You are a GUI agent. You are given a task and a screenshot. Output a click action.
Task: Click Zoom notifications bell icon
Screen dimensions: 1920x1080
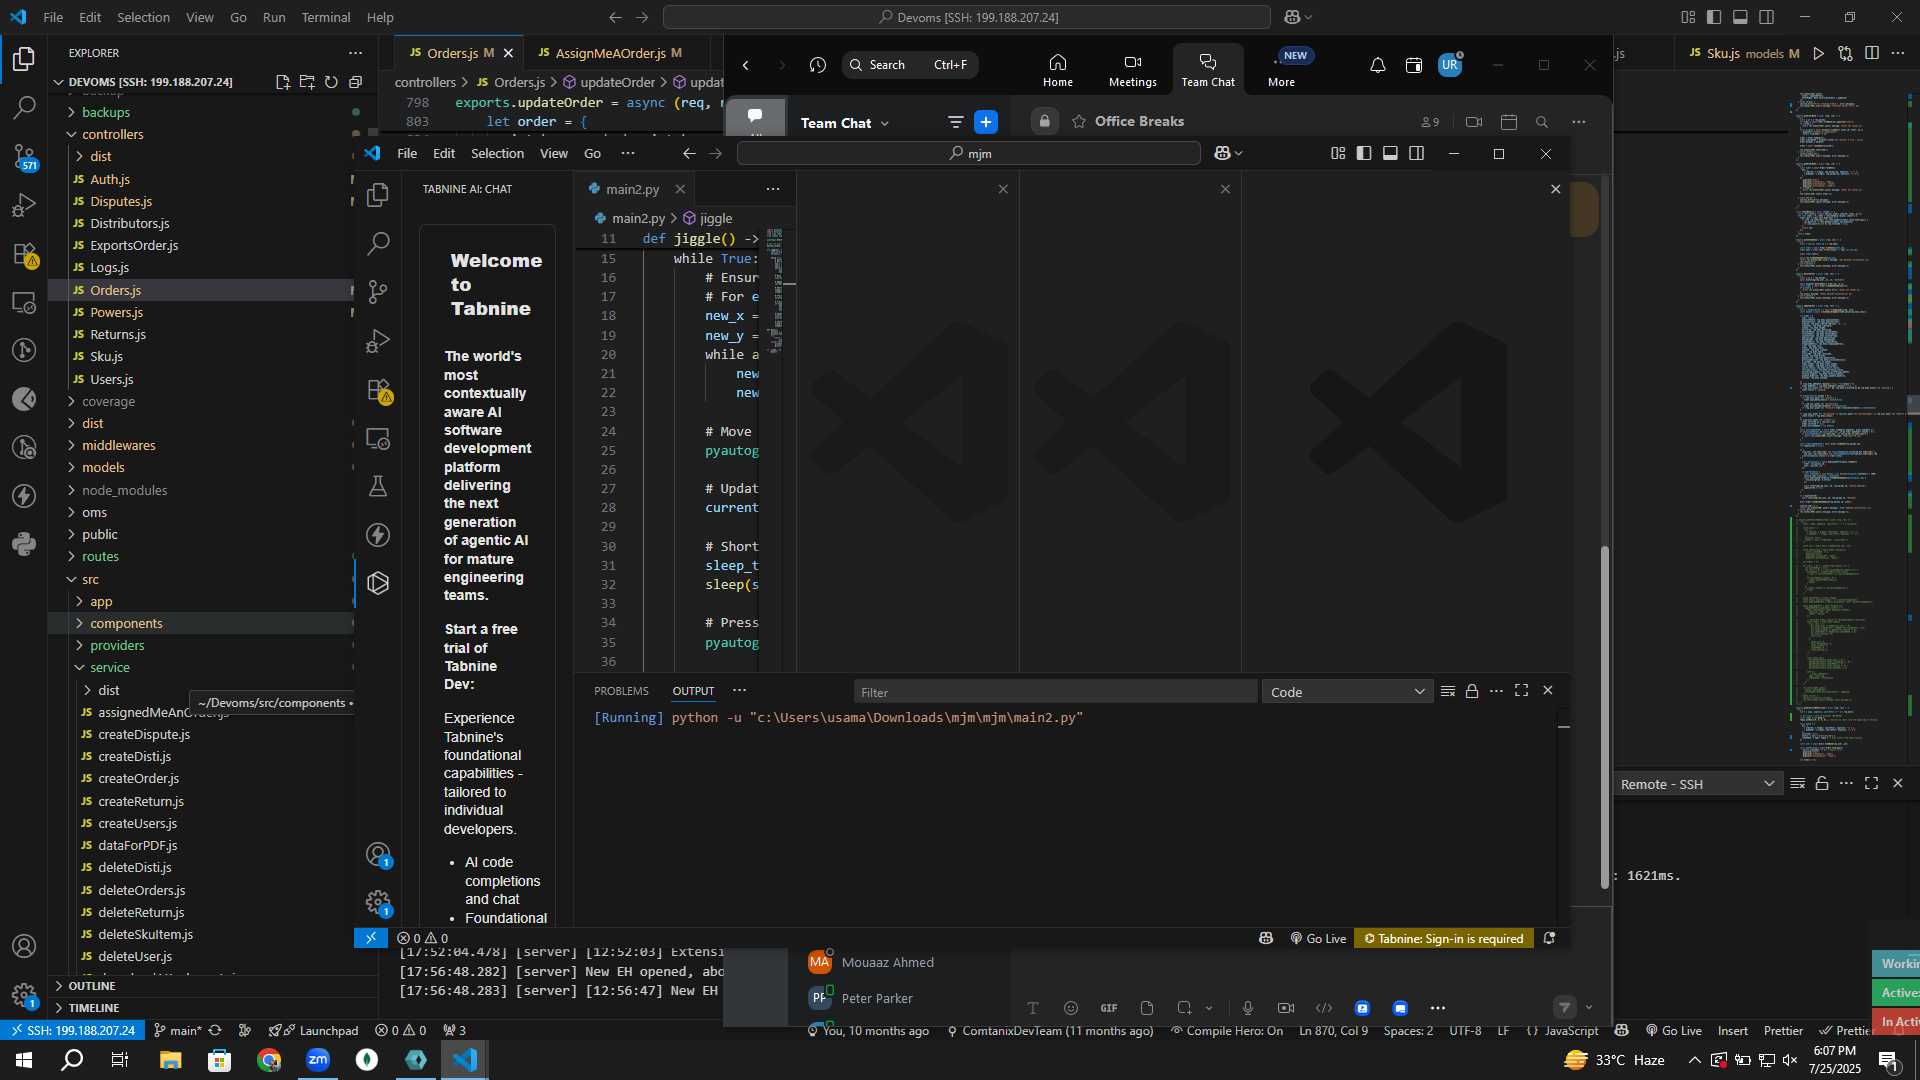point(1377,65)
